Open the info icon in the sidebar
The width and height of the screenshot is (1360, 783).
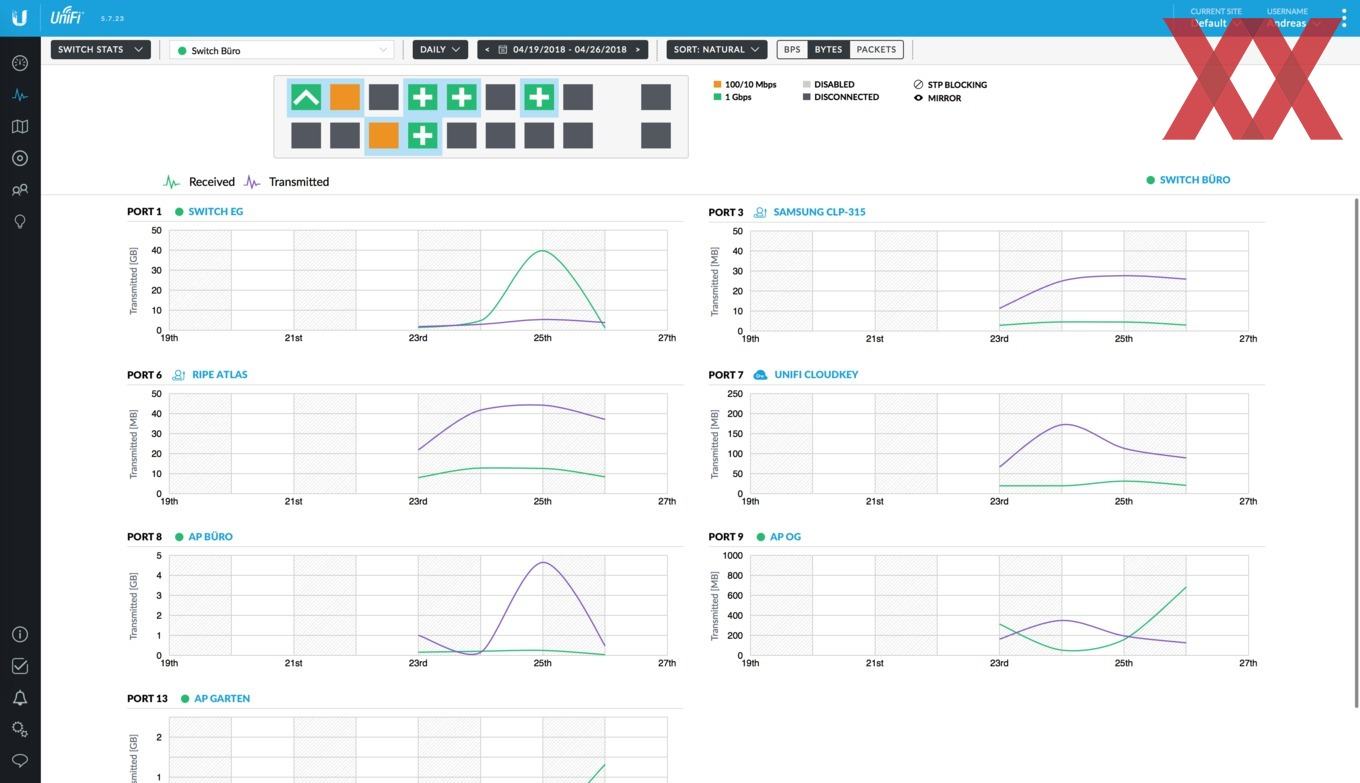[20, 634]
